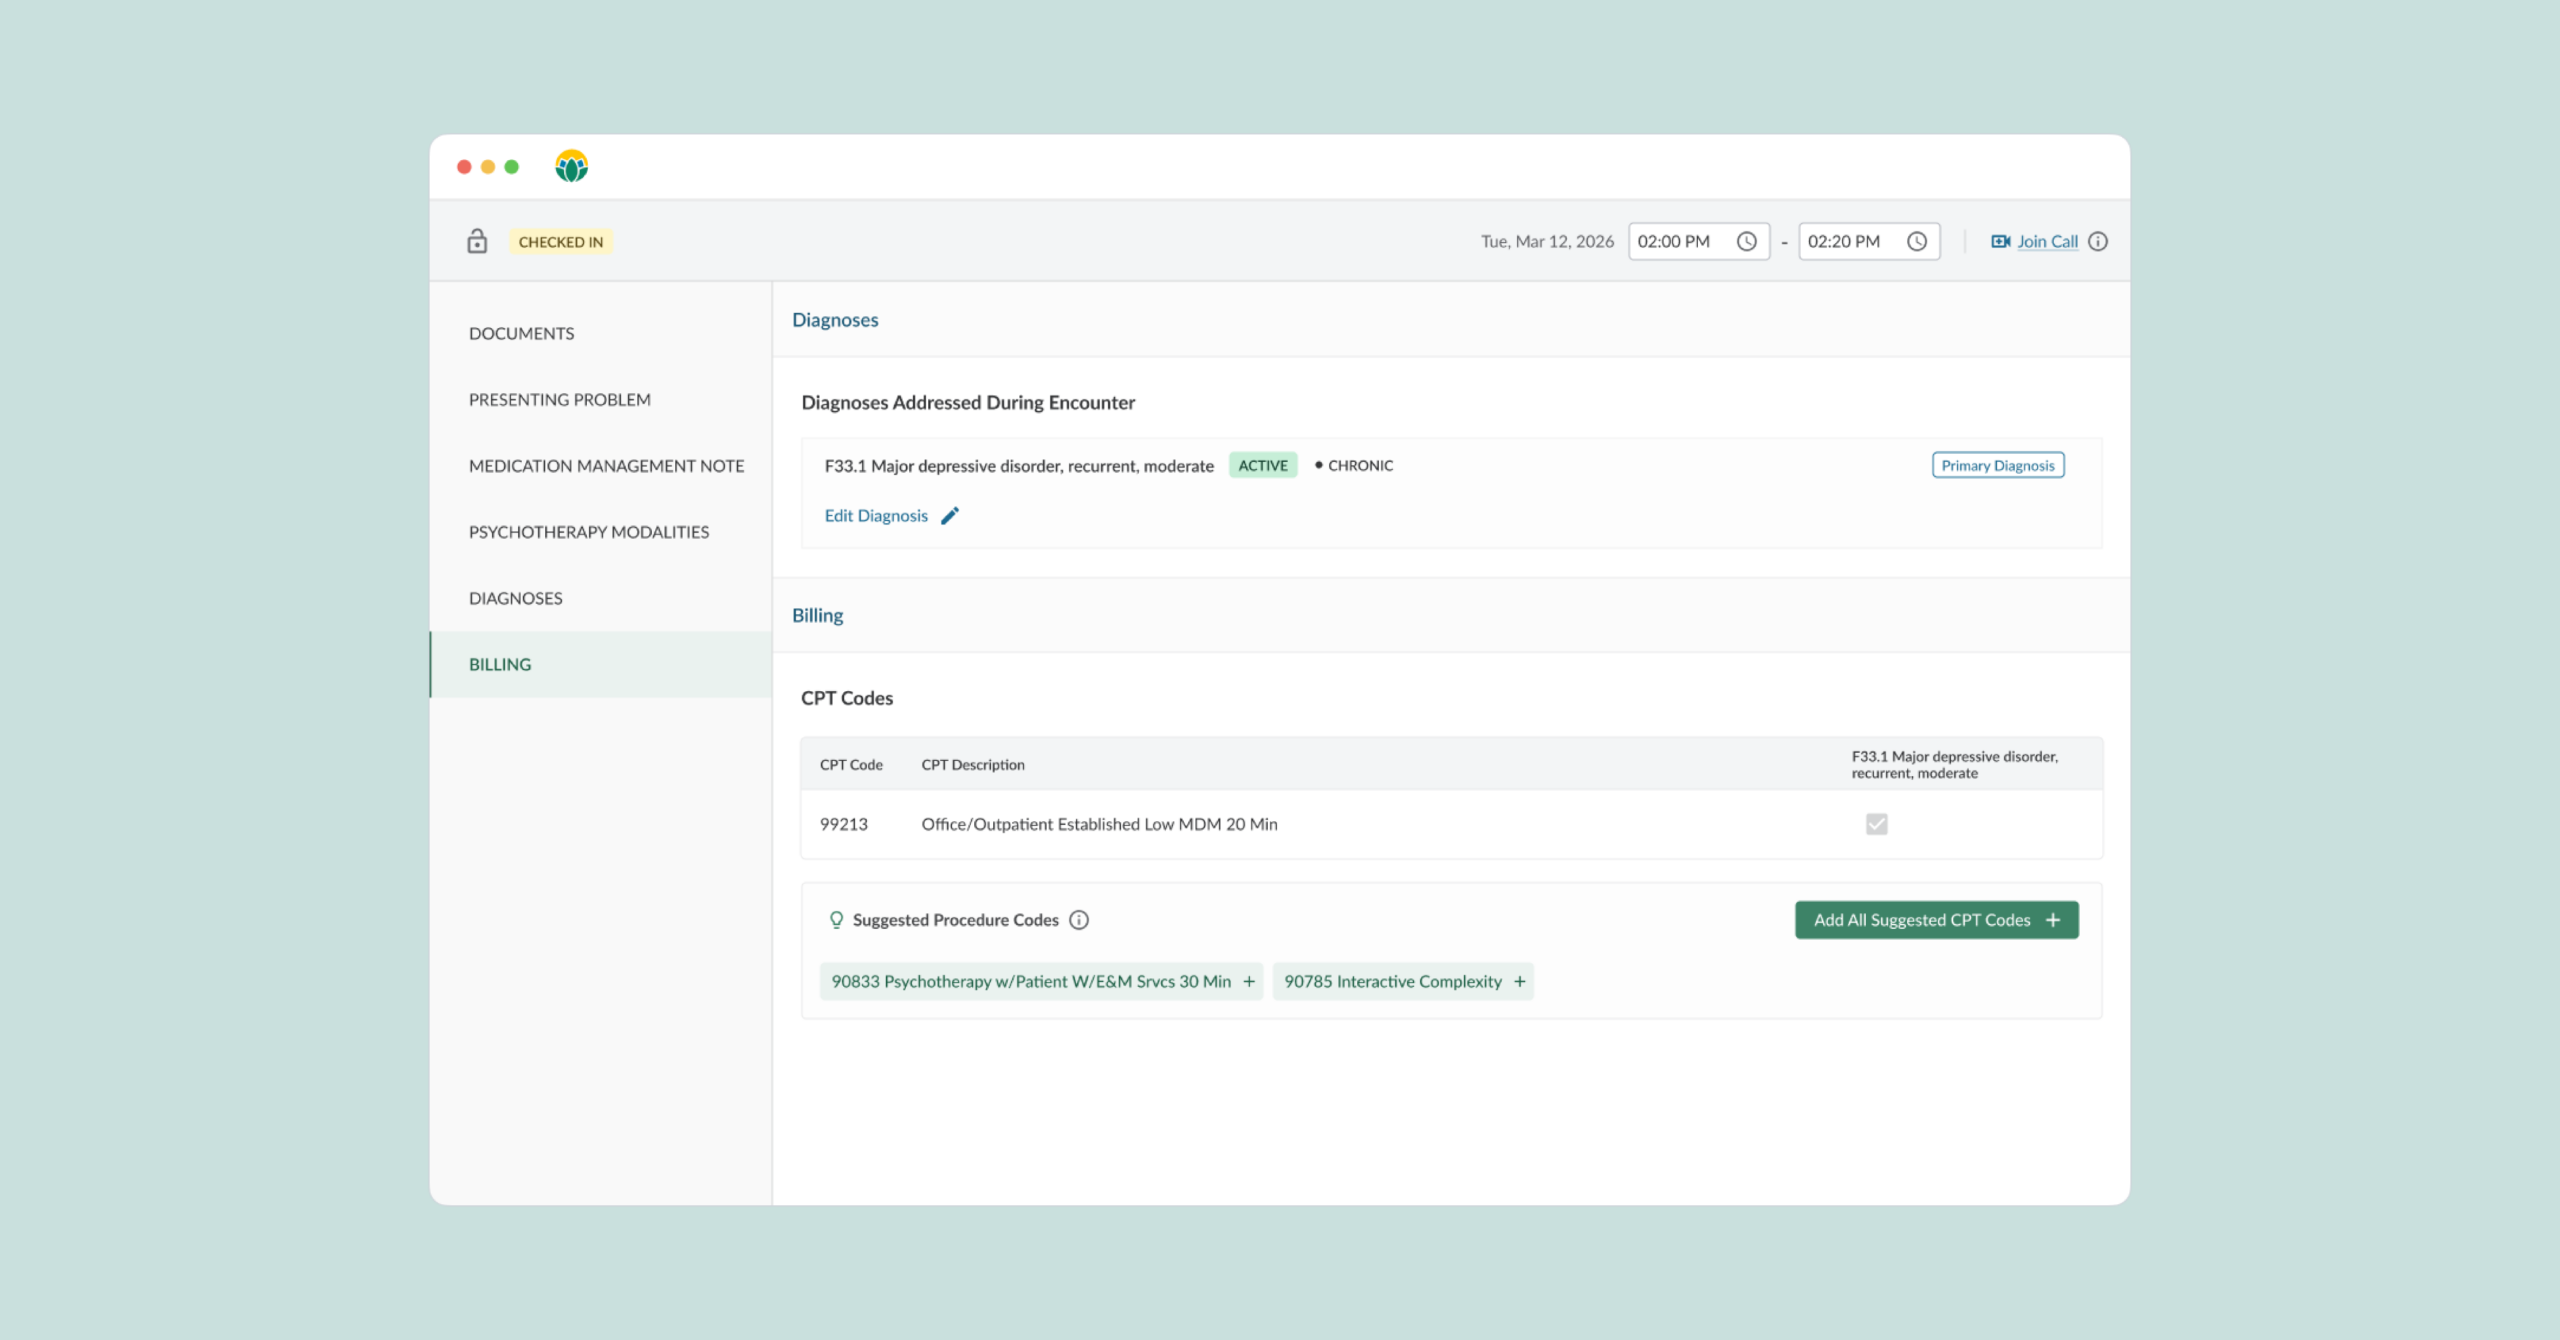Click the Join Call link
Image resolution: width=2560 pixels, height=1340 pixels.
[x=2047, y=241]
